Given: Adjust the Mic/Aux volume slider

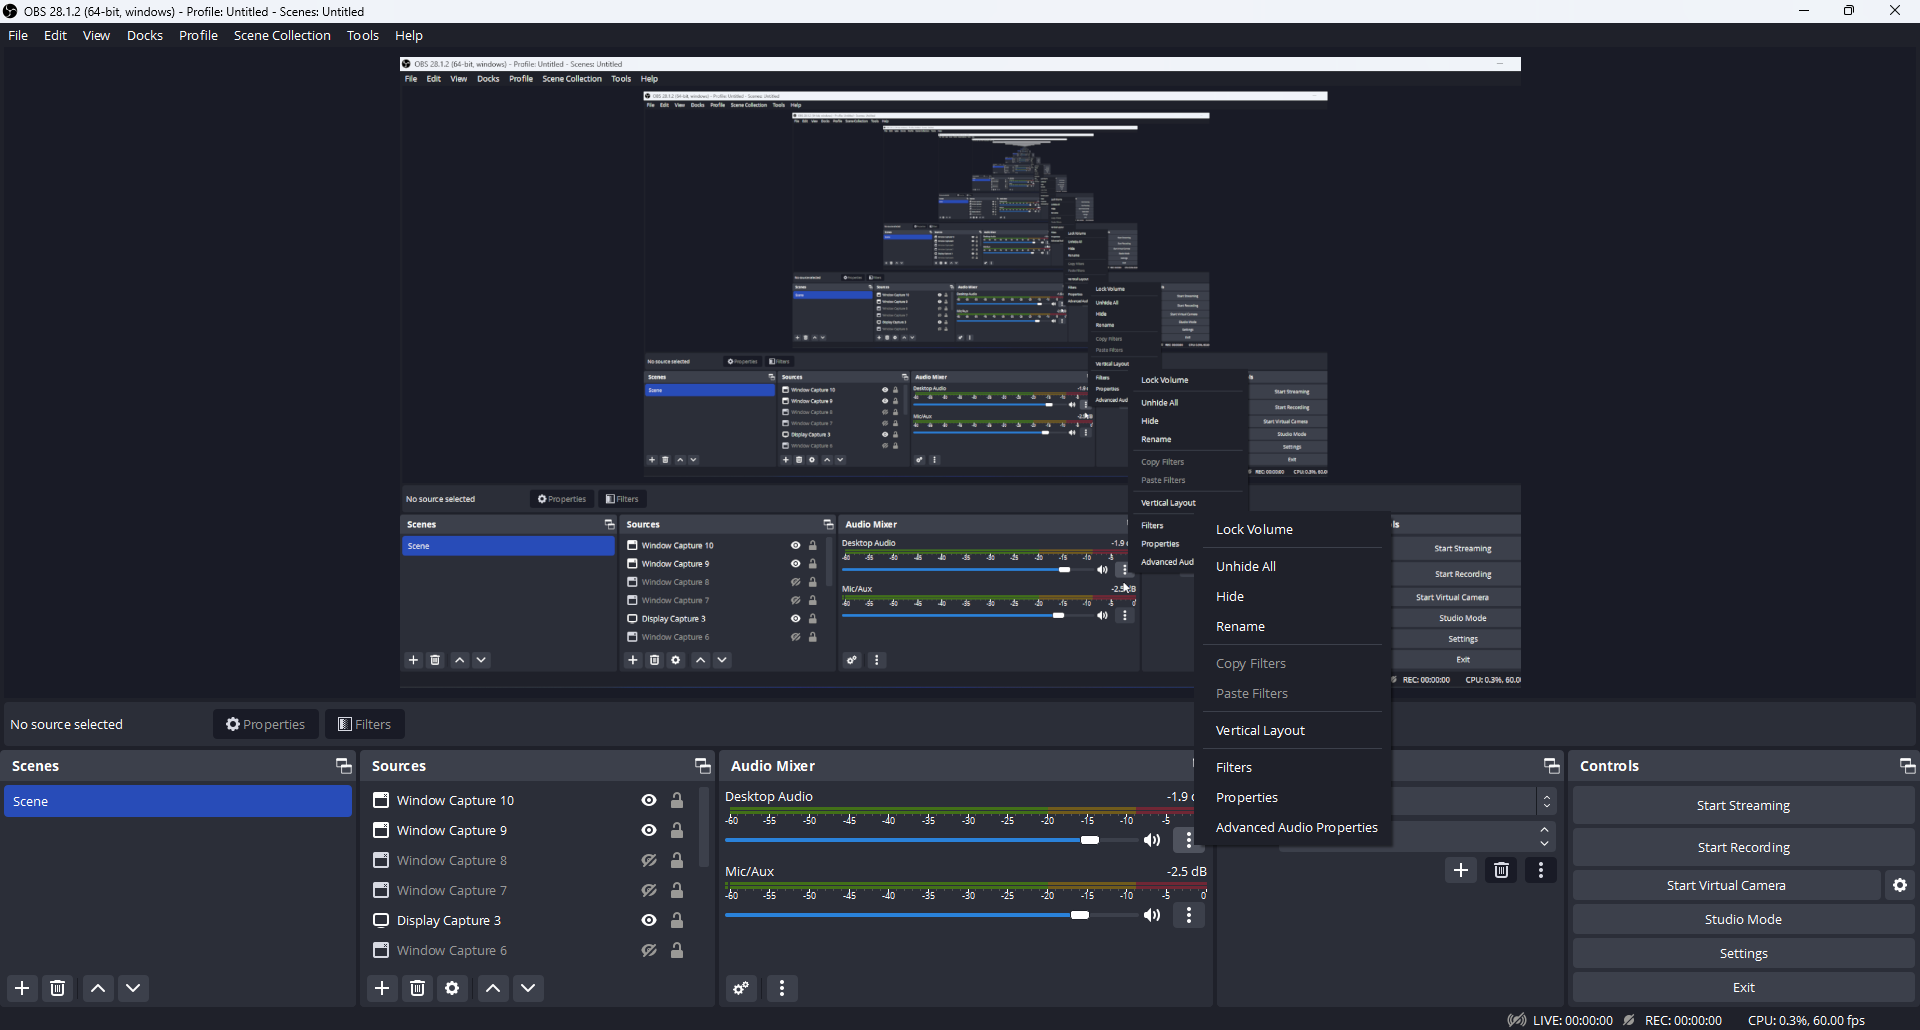Looking at the screenshot, I should pos(1080,915).
